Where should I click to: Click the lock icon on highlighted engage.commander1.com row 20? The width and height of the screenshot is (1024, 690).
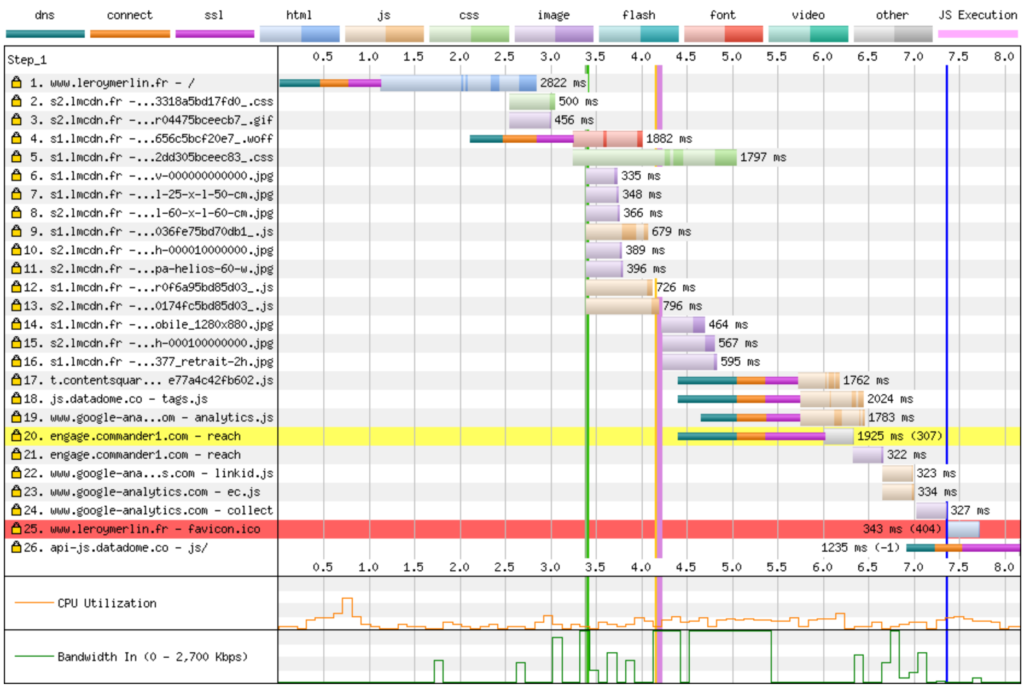pos(16,436)
